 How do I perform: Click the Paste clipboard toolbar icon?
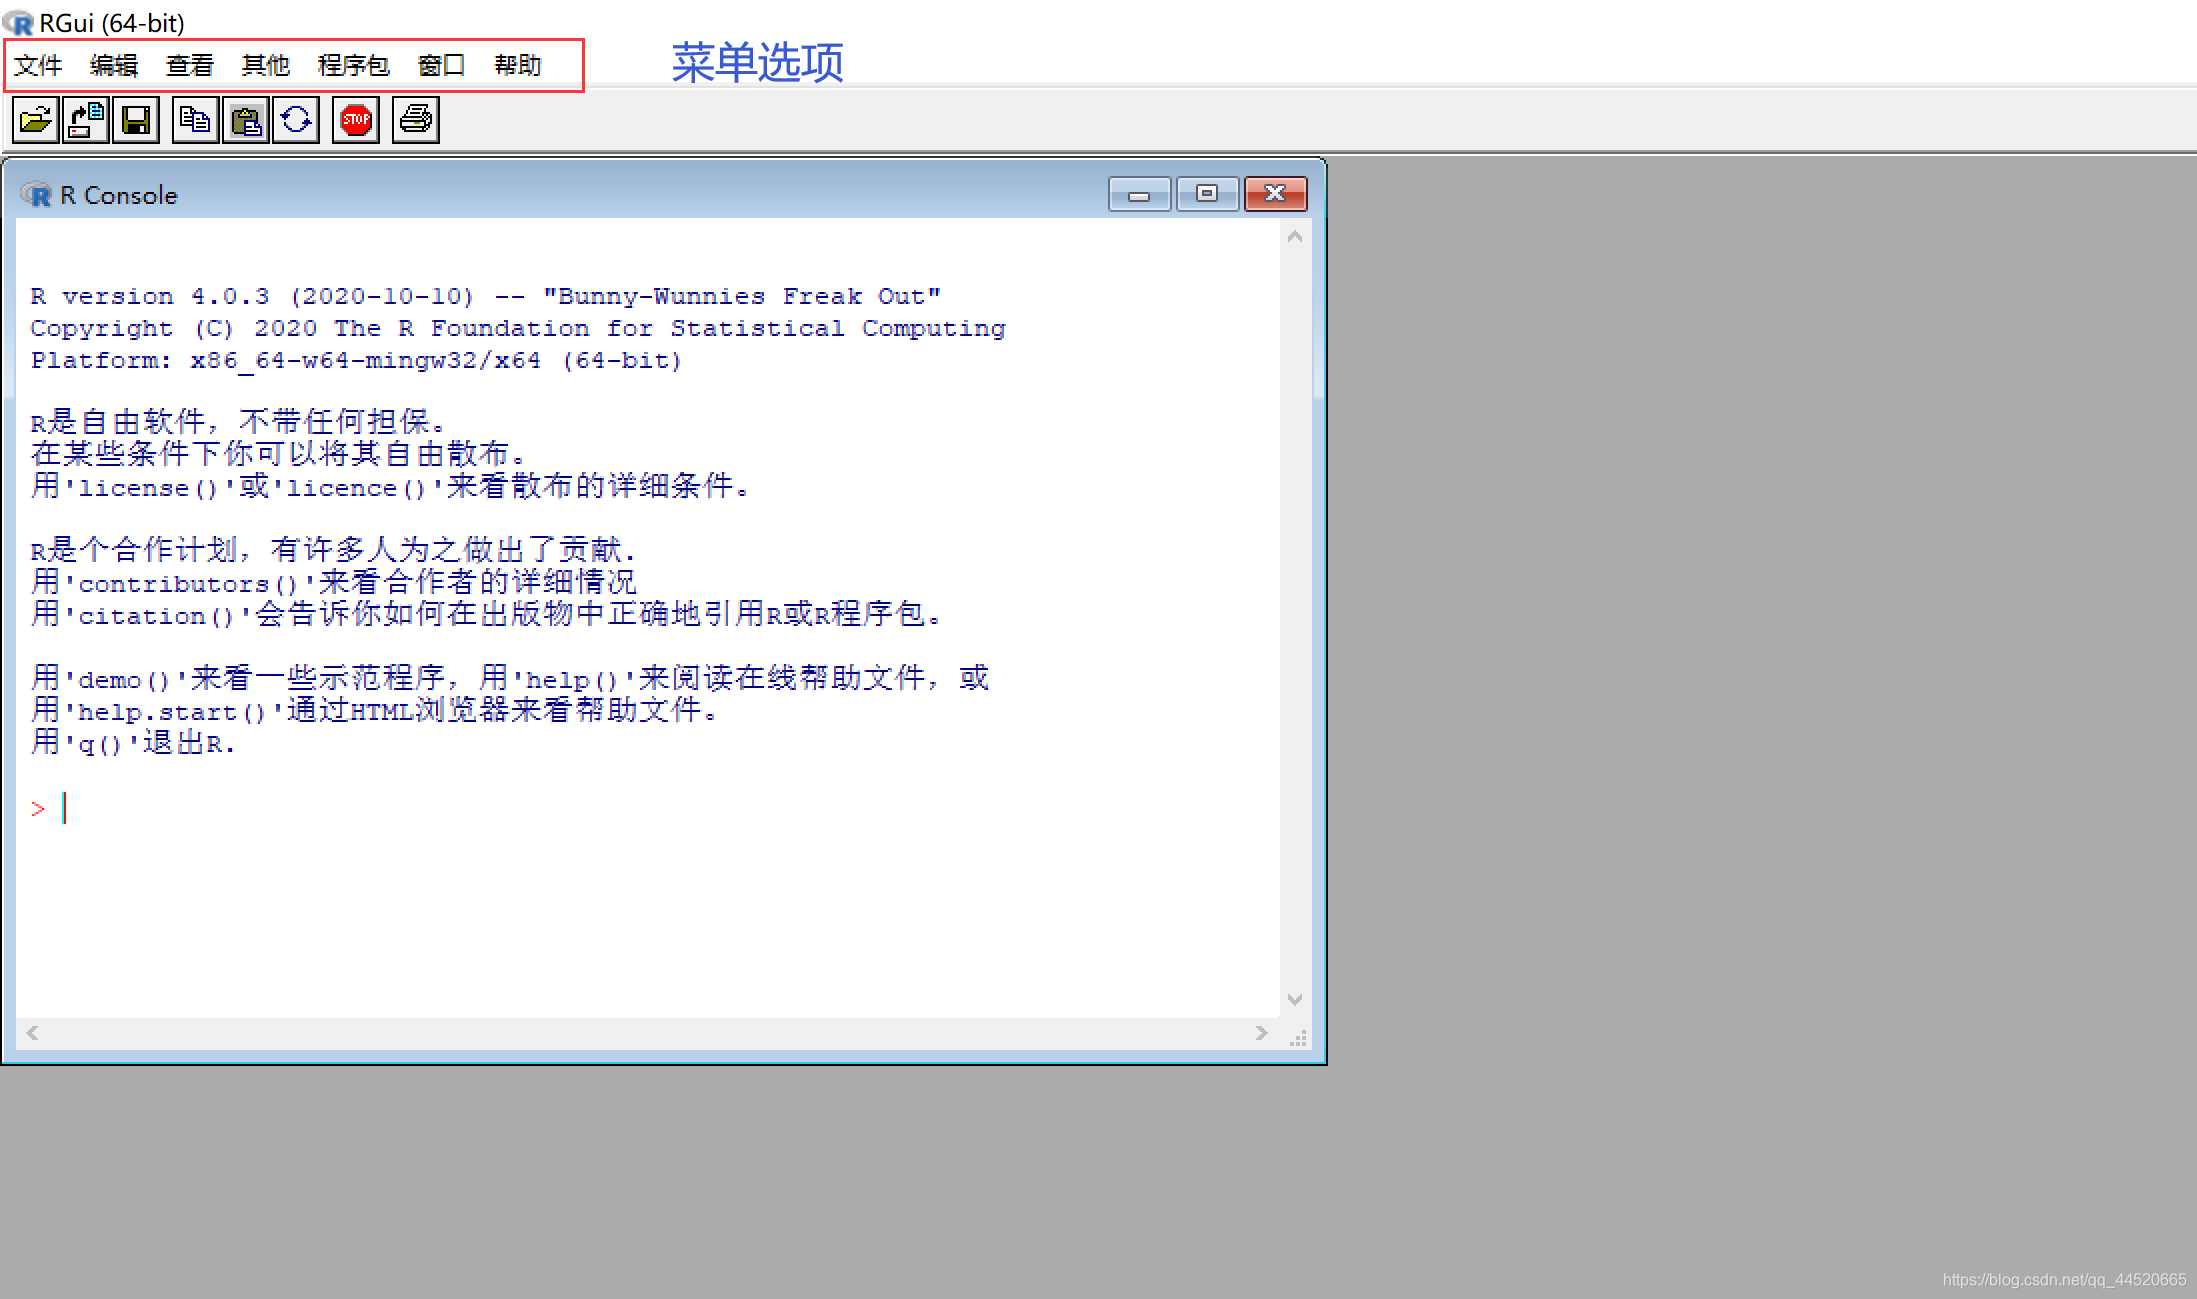[245, 120]
